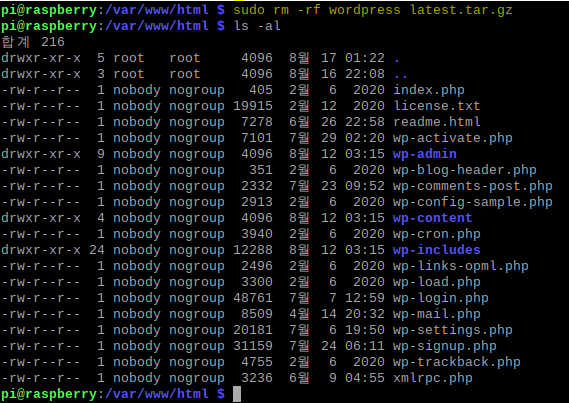Image resolution: width=569 pixels, height=403 pixels.
Task: Click file size 3940 of wp-cron.php
Action: point(257,234)
